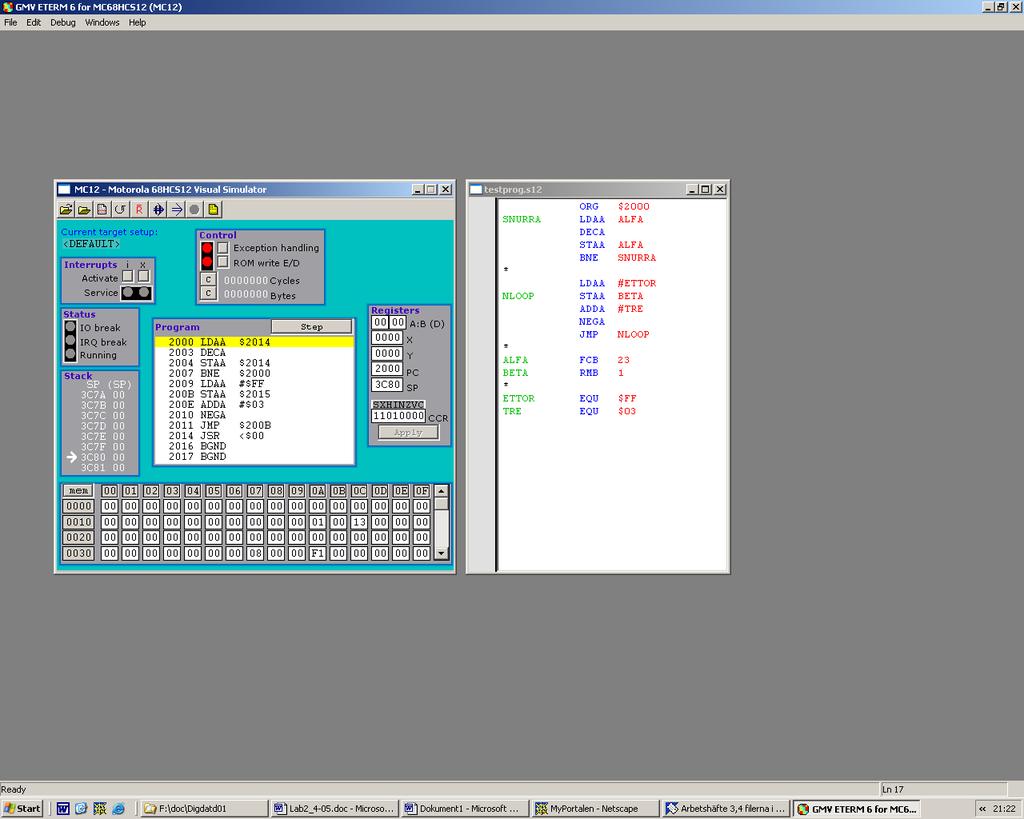Open the File menu
Viewport: 1024px width, 819px height.
tap(10, 22)
